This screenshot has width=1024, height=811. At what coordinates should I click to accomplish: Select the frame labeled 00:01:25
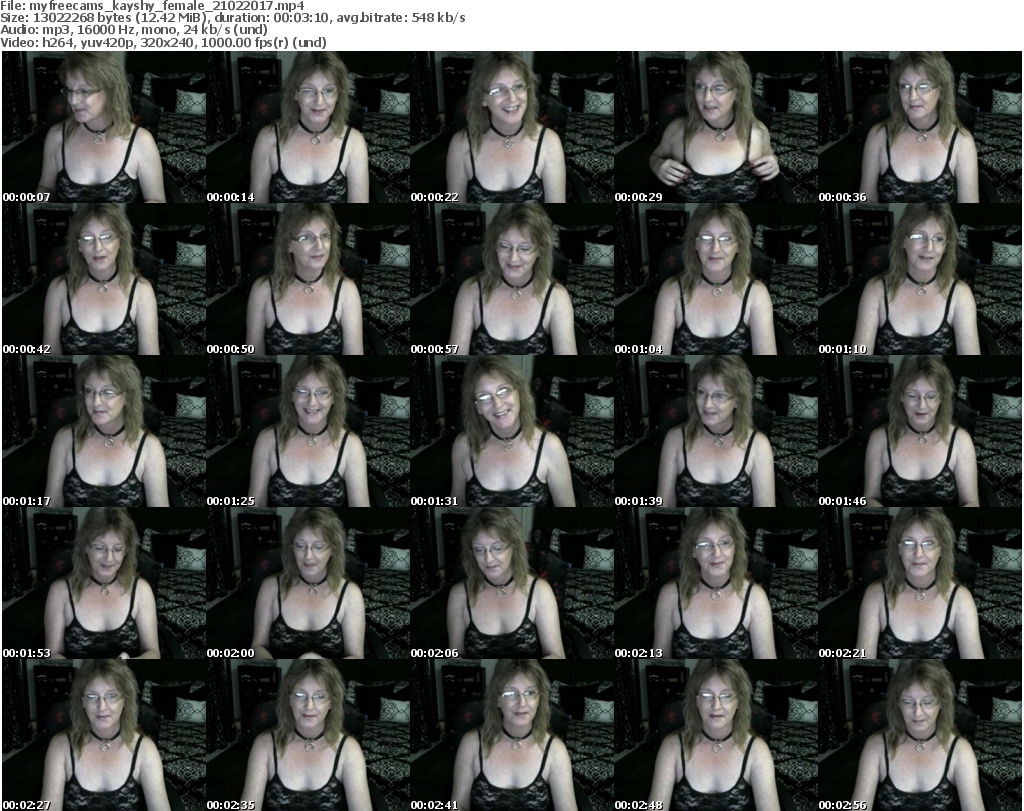(x=308, y=431)
